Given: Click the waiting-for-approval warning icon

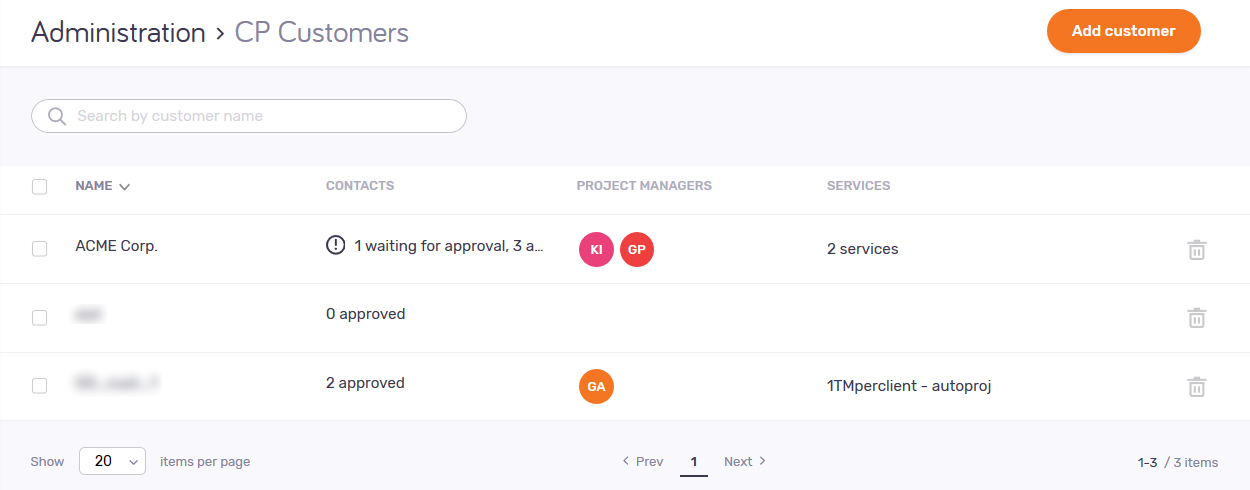Looking at the screenshot, I should pyautogui.click(x=335, y=245).
